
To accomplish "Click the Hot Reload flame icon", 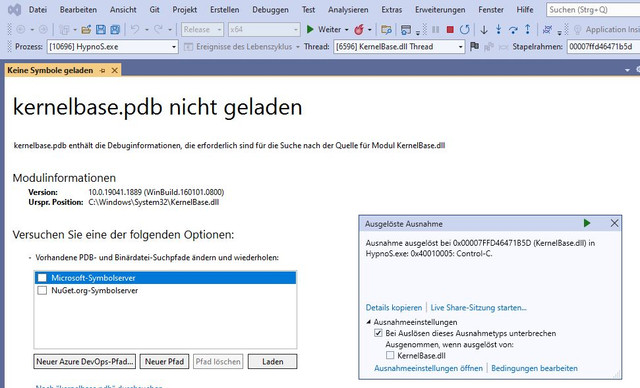I will click(359, 29).
